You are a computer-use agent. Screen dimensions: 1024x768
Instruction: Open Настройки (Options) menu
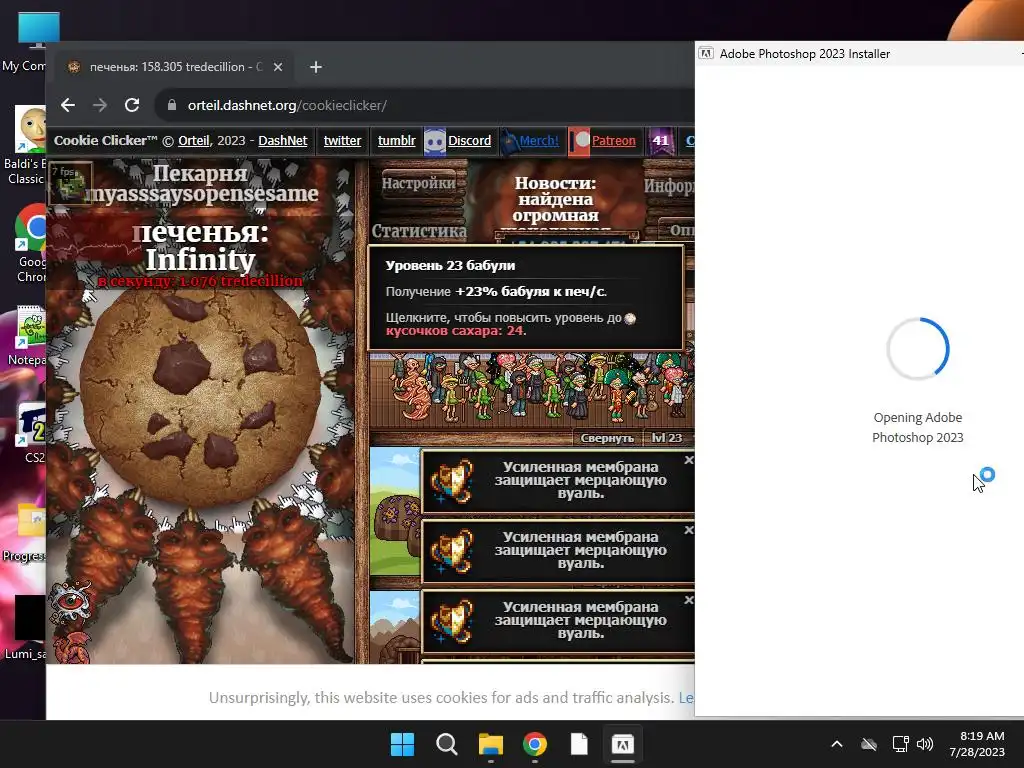pos(419,183)
